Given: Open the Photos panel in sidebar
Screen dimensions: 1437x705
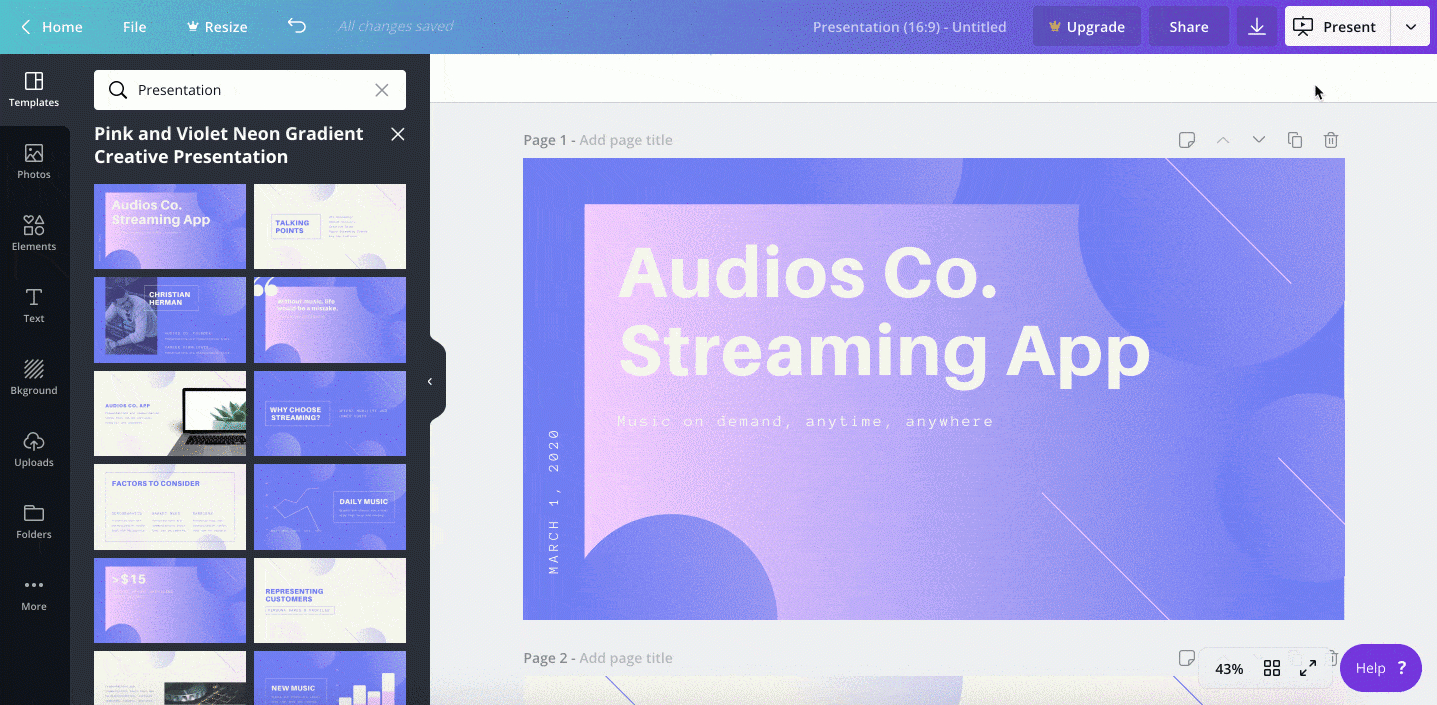Looking at the screenshot, I should pyautogui.click(x=34, y=161).
